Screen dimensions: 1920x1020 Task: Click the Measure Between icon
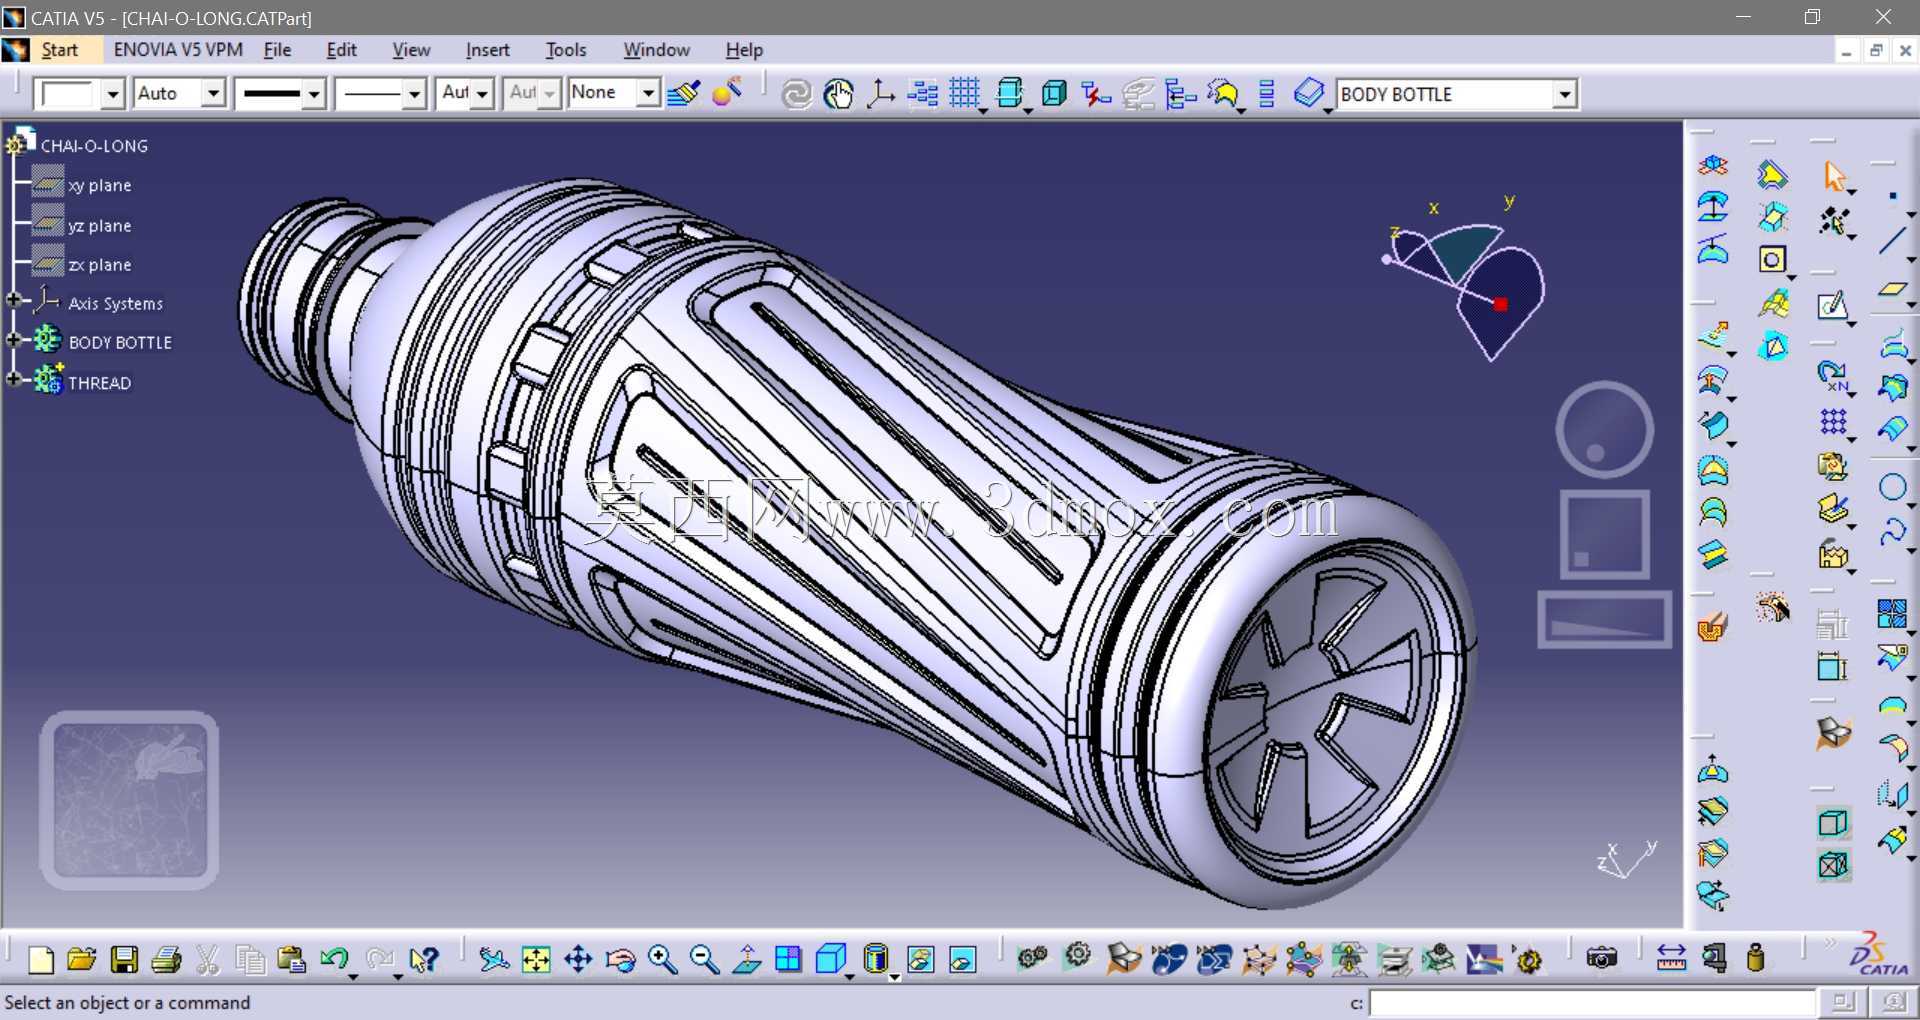[1671, 958]
